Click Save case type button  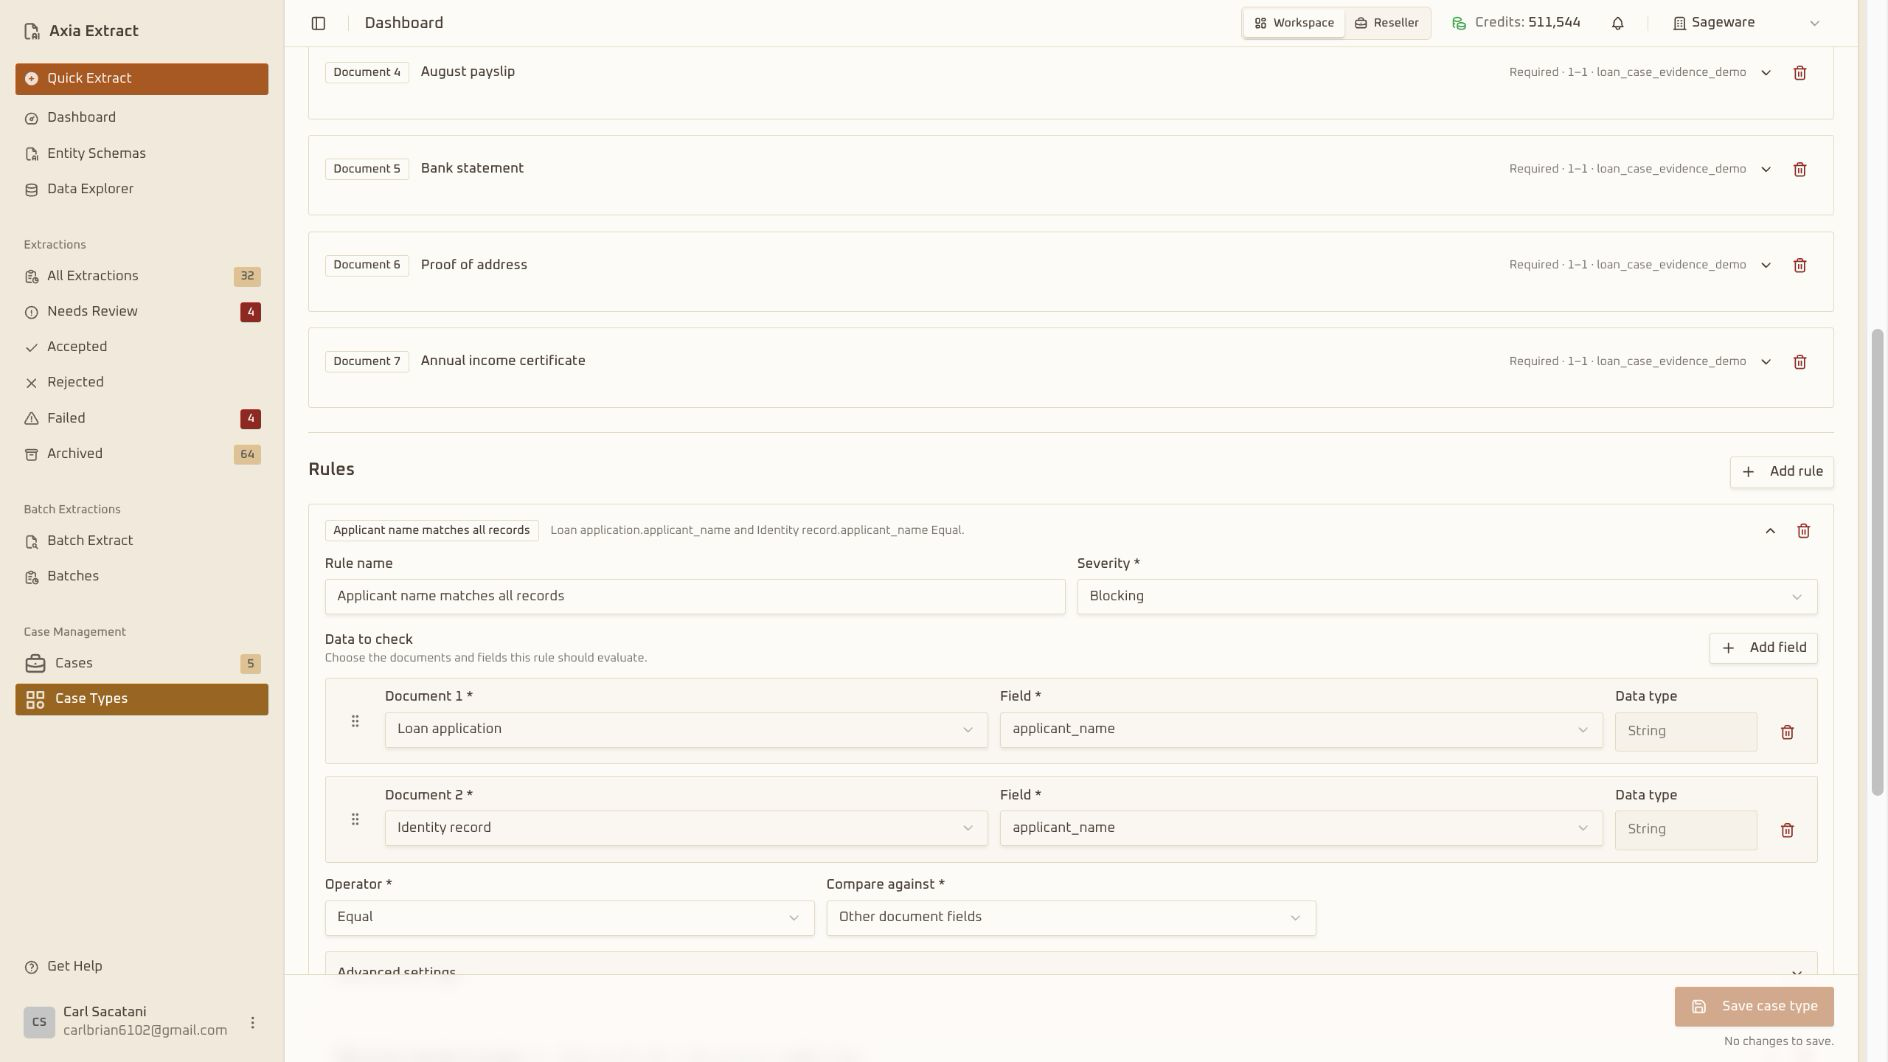[x=1753, y=1007]
